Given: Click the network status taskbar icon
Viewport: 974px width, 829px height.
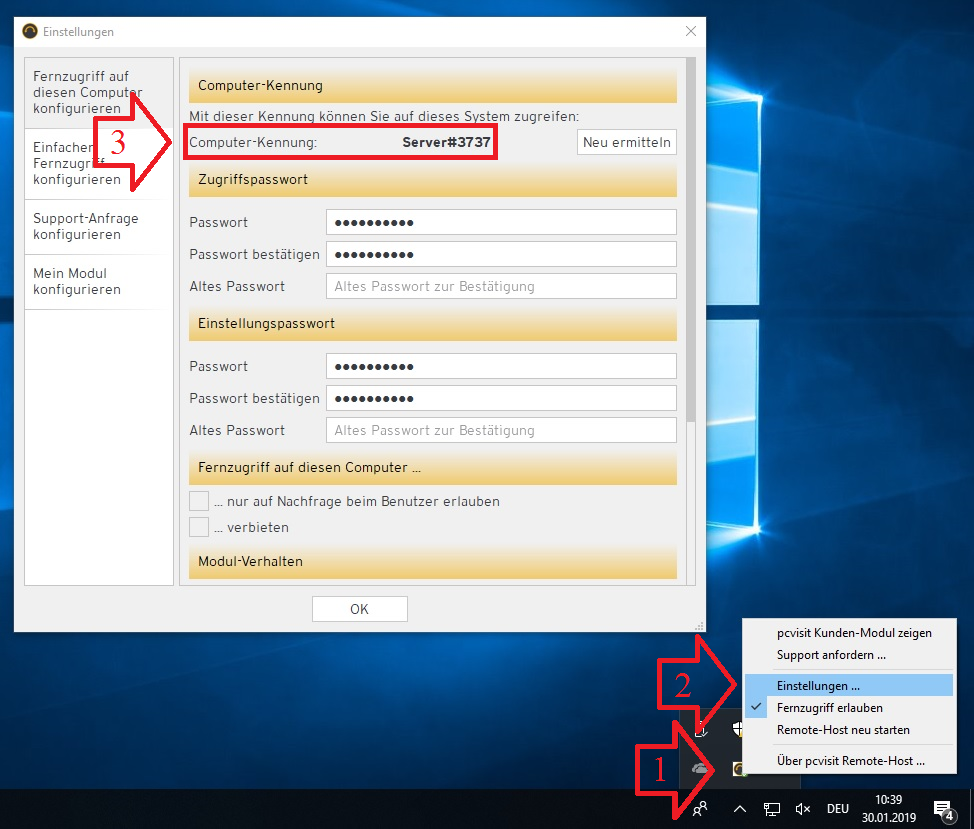Looking at the screenshot, I should [772, 809].
